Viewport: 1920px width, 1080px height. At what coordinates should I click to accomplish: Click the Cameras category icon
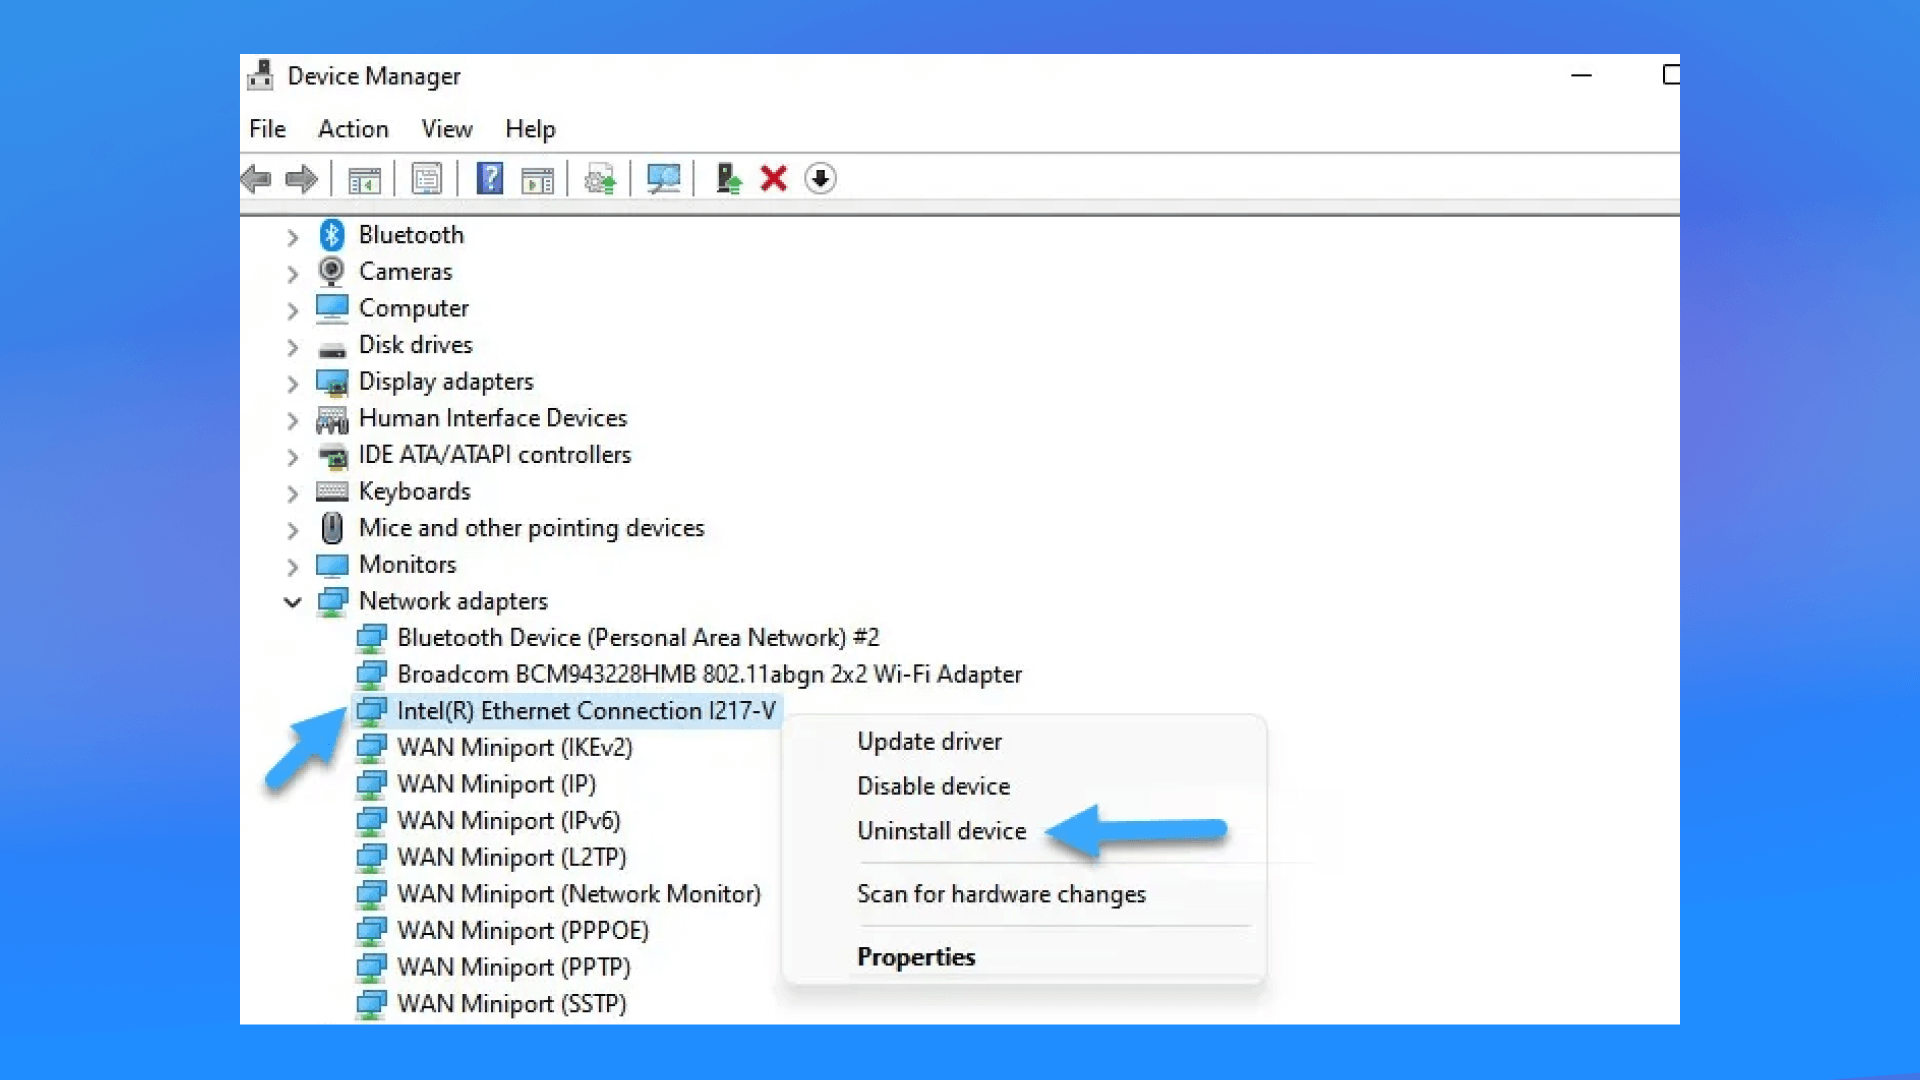(x=332, y=271)
